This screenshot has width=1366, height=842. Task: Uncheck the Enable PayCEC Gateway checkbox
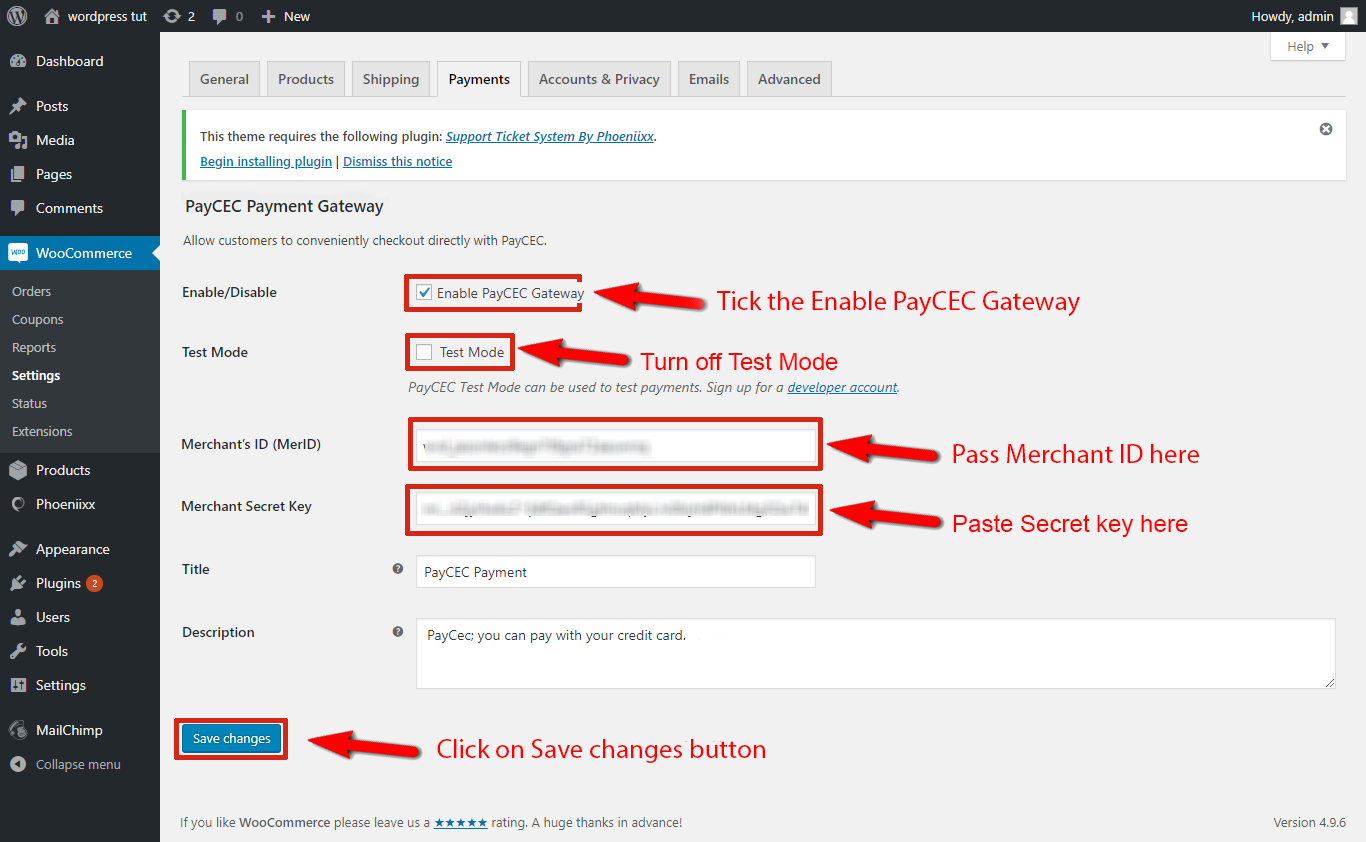coord(424,293)
